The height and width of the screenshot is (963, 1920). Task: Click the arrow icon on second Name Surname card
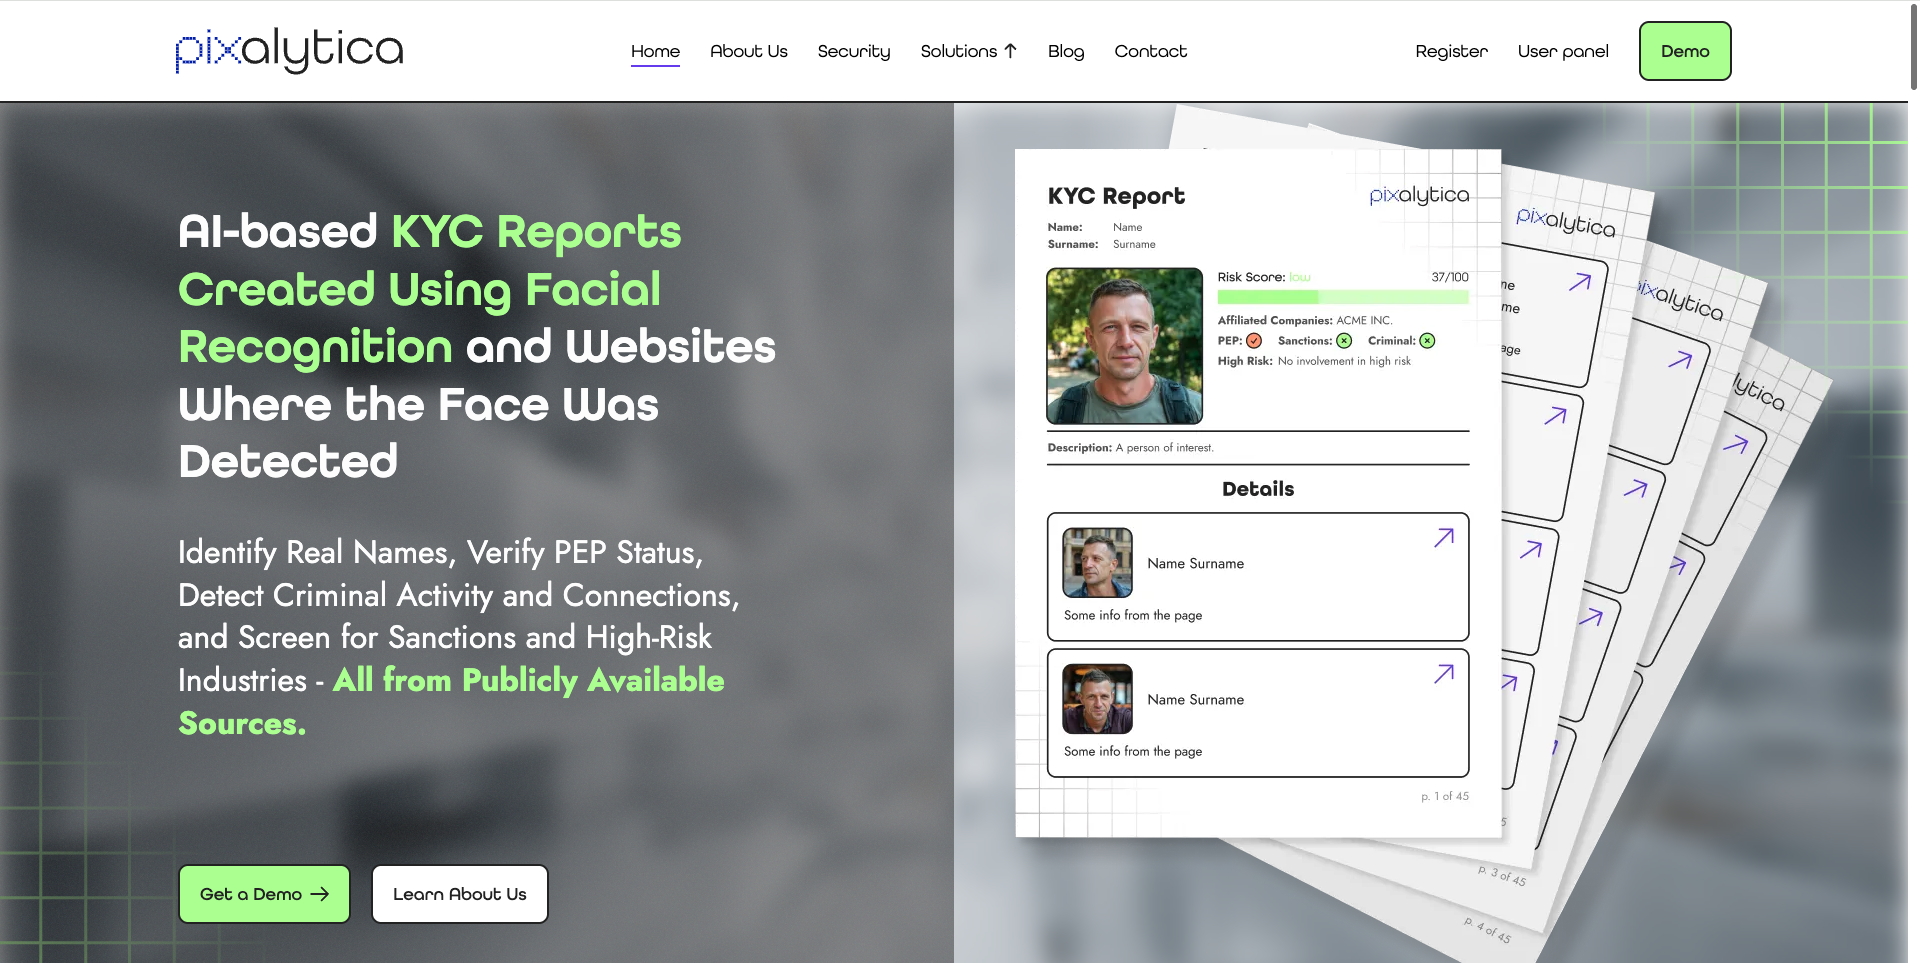coord(1443,674)
